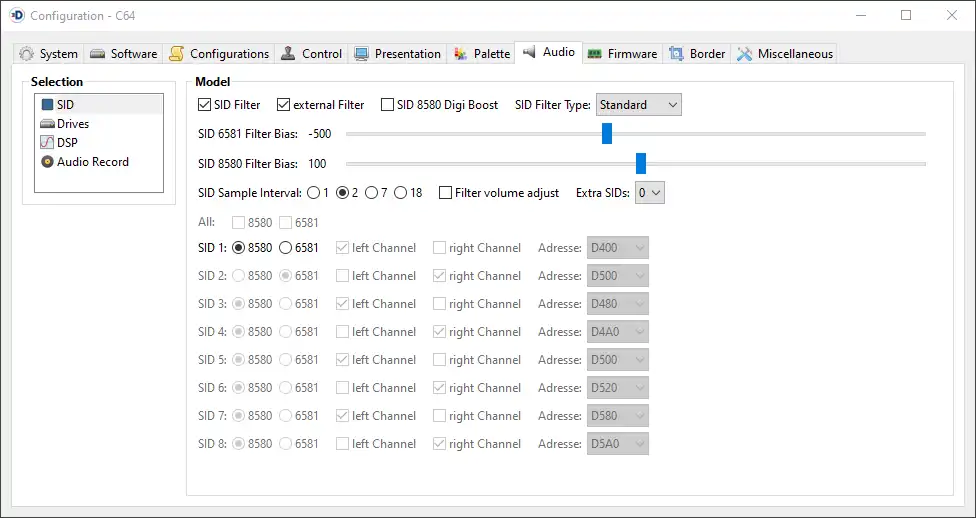
Task: Open the Configurations tab
Action: point(220,54)
